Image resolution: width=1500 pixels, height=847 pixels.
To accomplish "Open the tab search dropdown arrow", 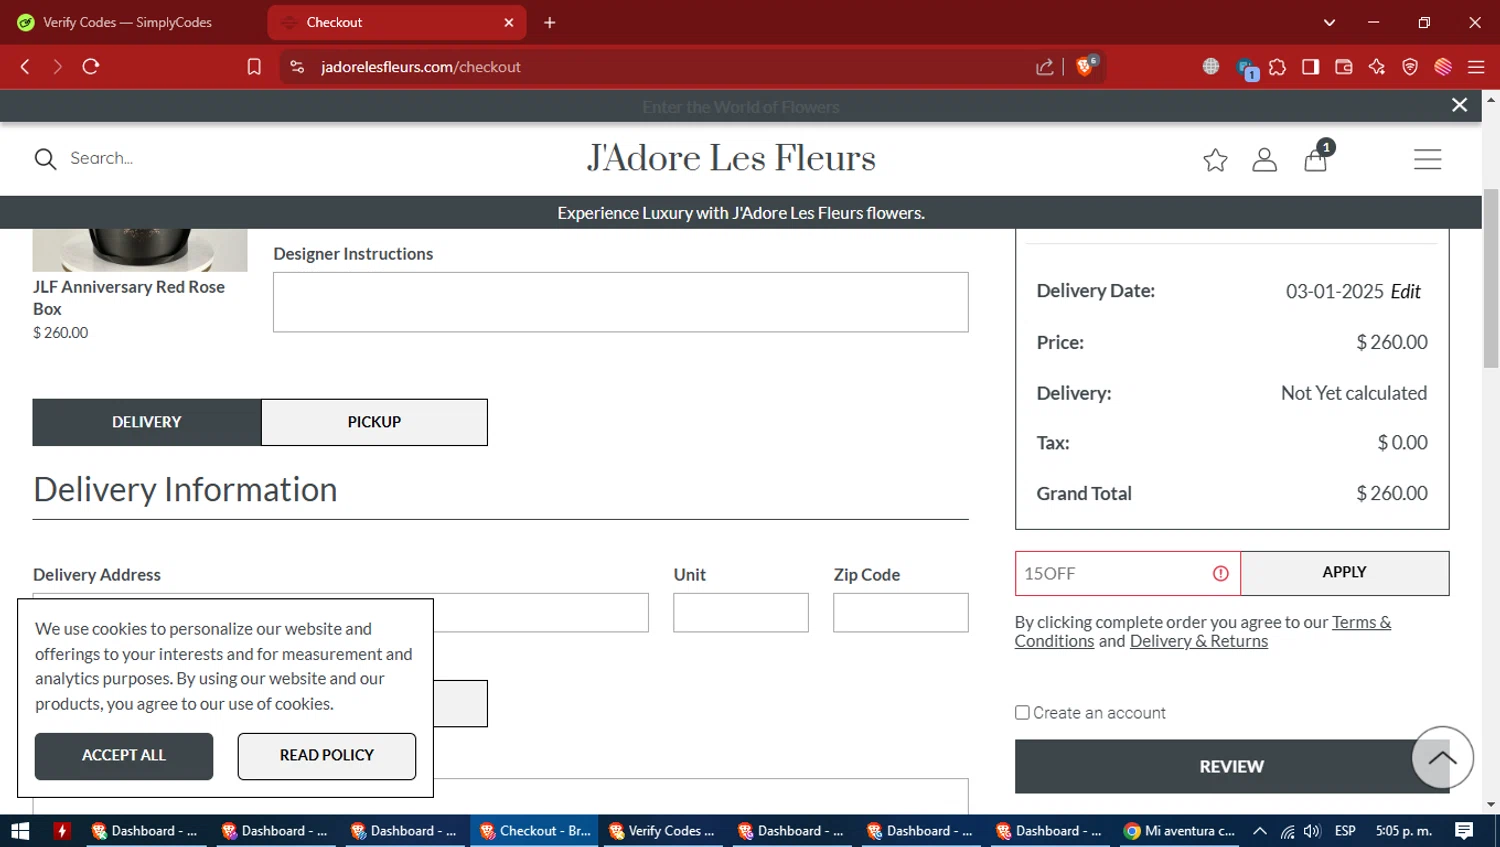I will tap(1329, 22).
